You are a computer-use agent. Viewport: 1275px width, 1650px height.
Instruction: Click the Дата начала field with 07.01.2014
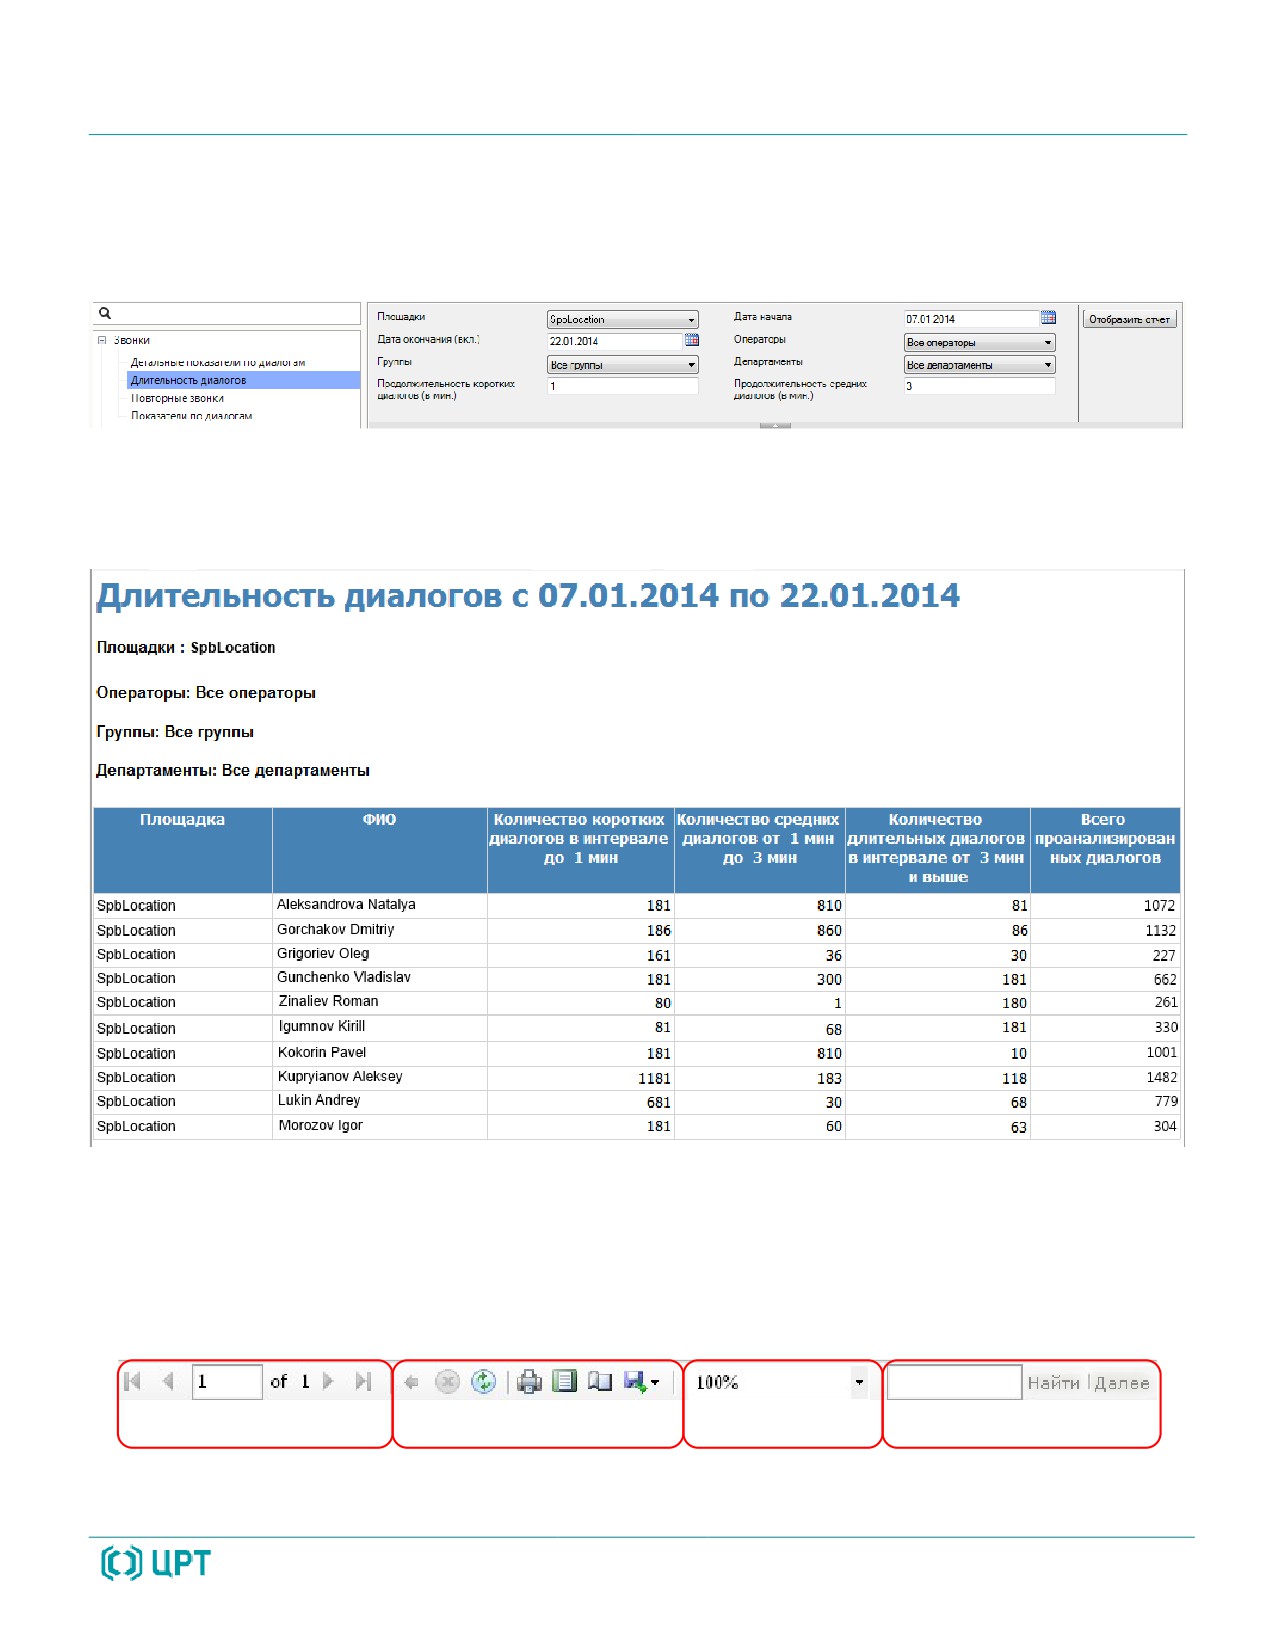pos(971,319)
